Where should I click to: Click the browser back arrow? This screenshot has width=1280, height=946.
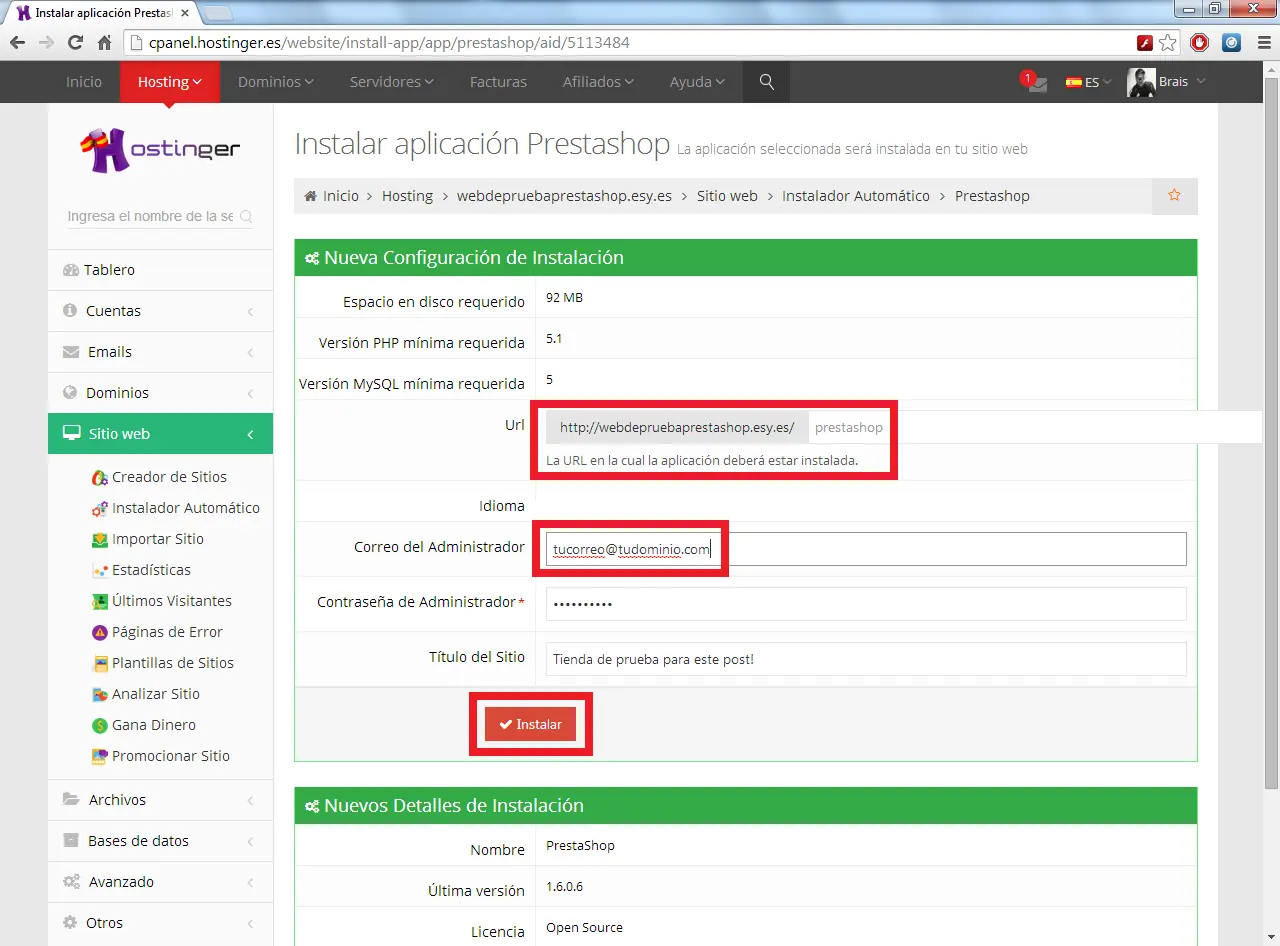[x=17, y=43]
